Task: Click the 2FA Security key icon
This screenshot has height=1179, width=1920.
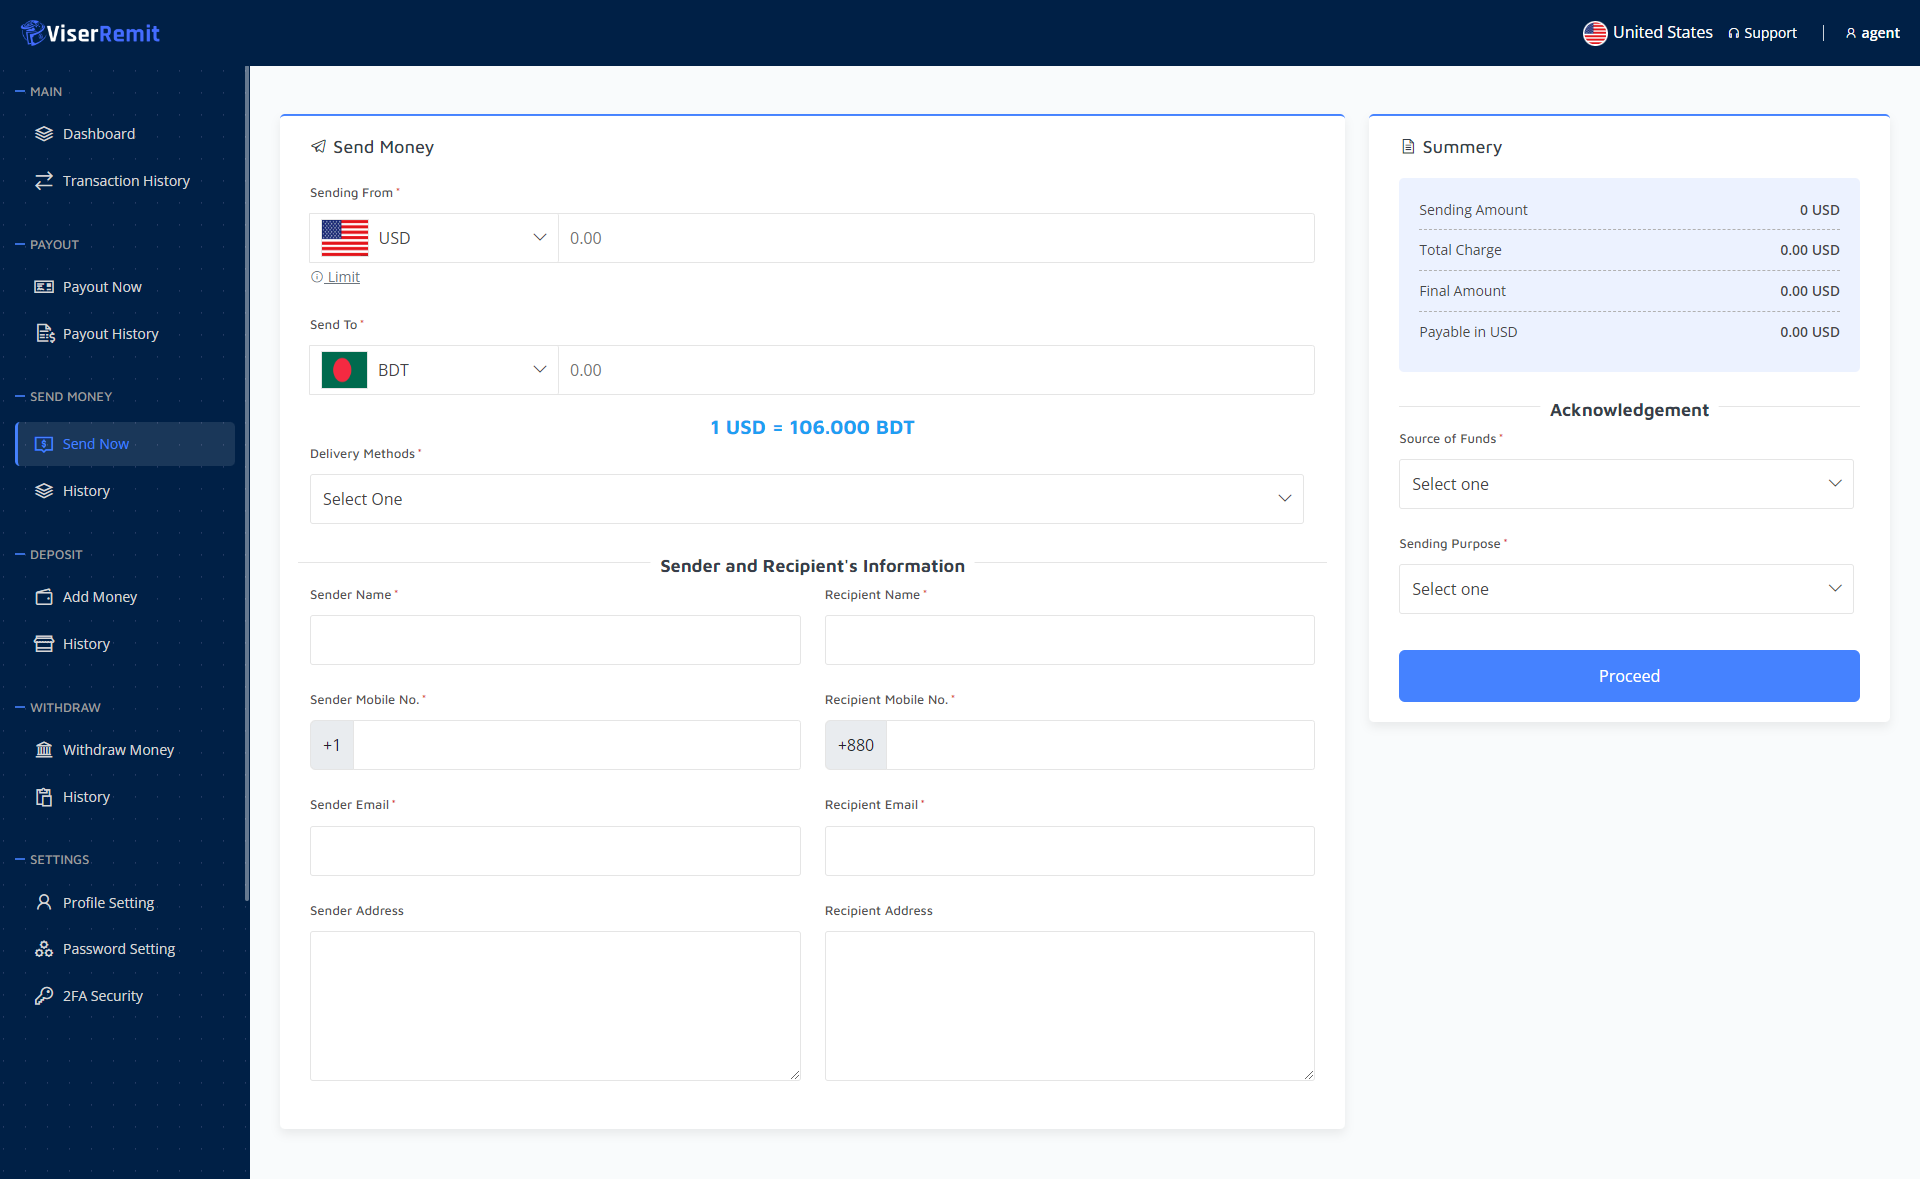Action: tap(44, 996)
